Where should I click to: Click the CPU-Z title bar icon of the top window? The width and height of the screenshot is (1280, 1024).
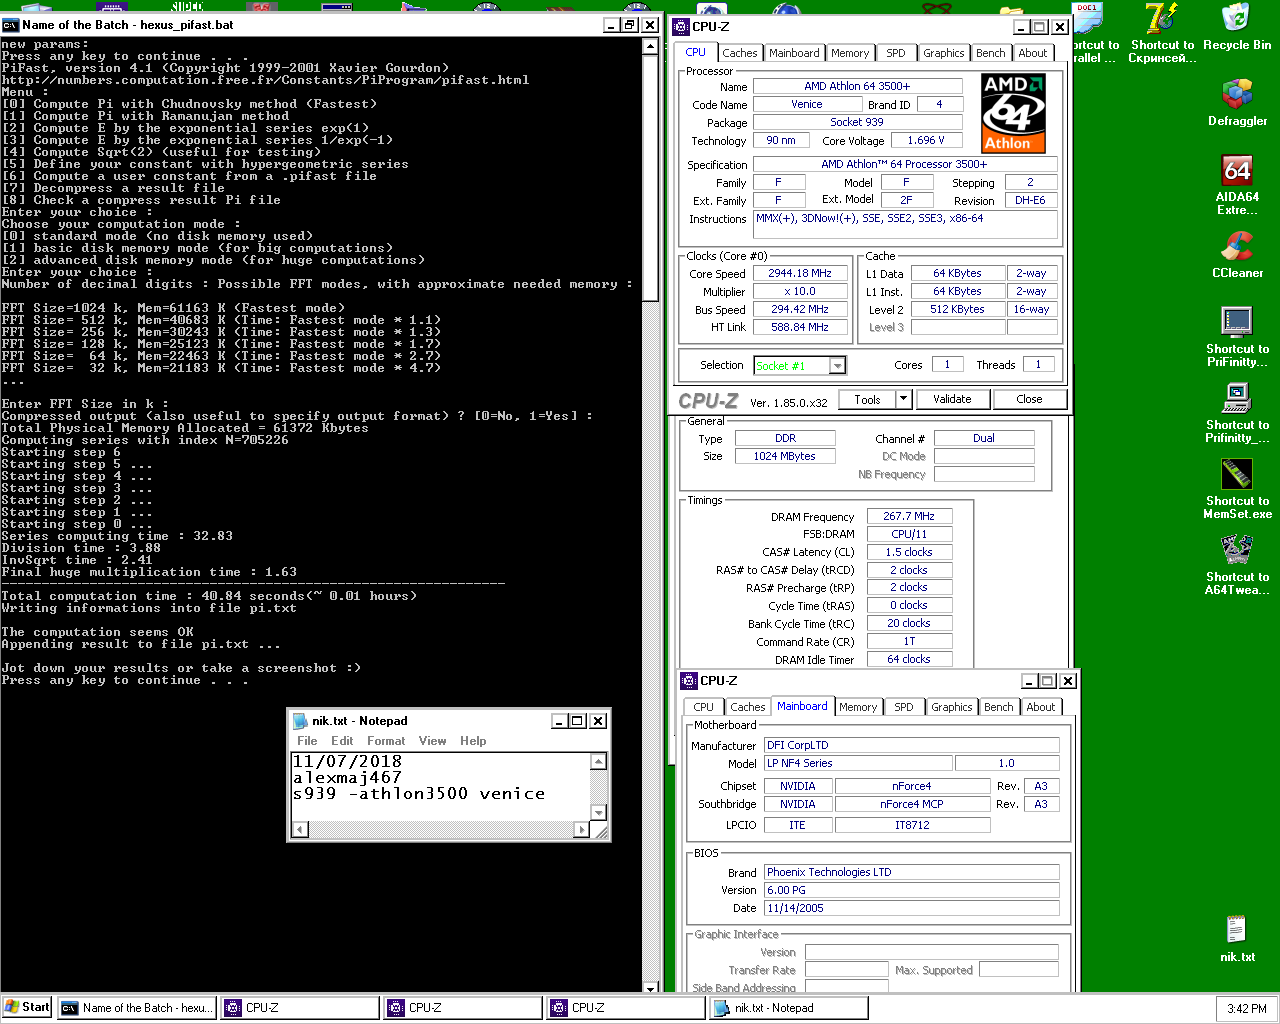coord(681,27)
